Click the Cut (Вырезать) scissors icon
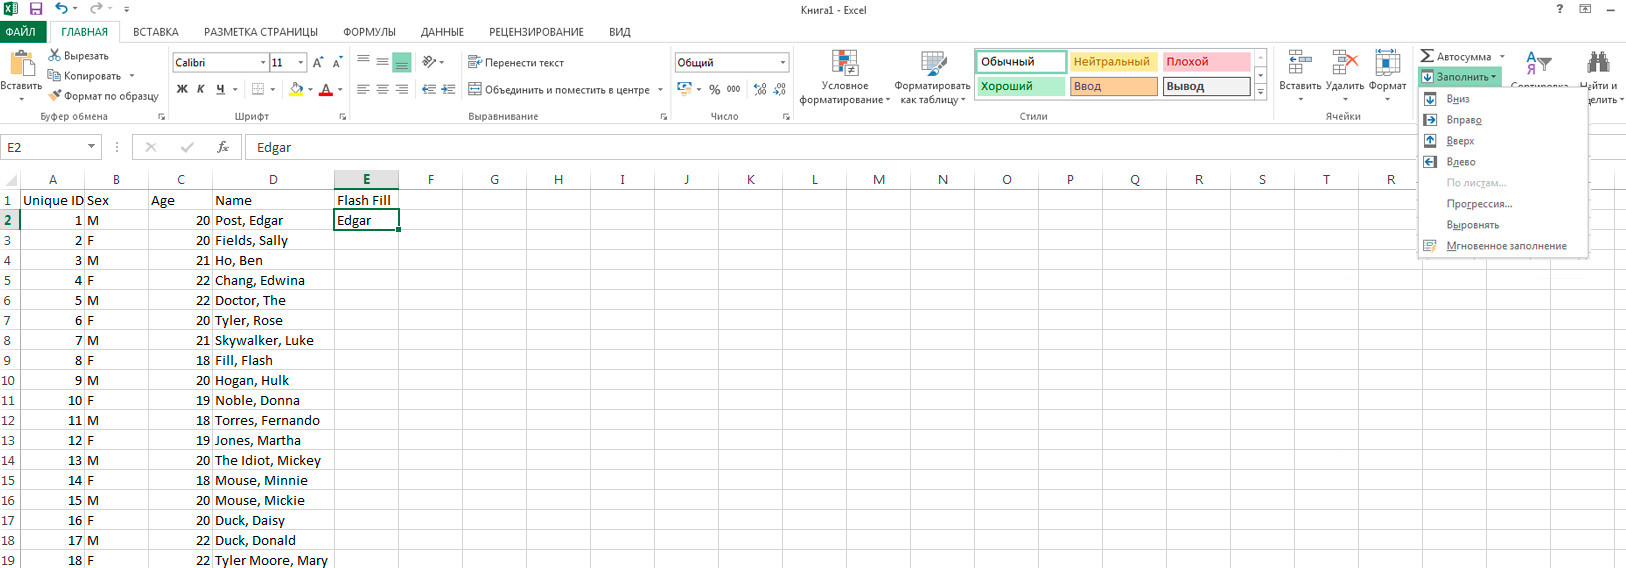Screen dimensions: 1626x568 pos(54,55)
